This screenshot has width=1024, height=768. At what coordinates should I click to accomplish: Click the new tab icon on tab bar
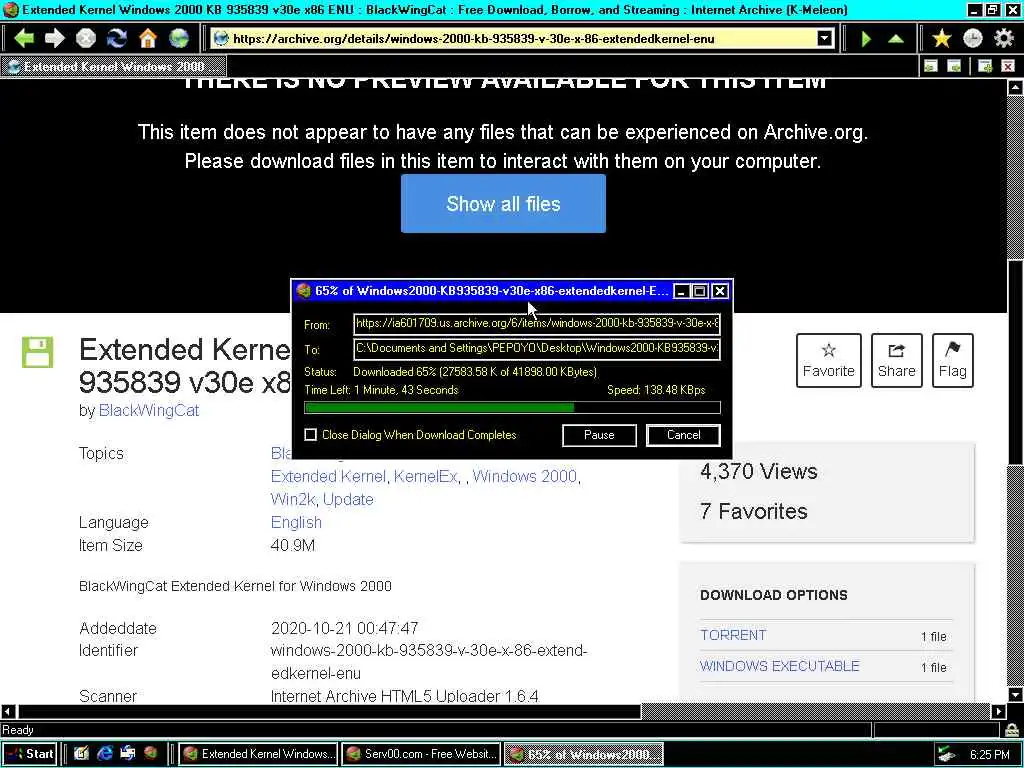pos(985,66)
